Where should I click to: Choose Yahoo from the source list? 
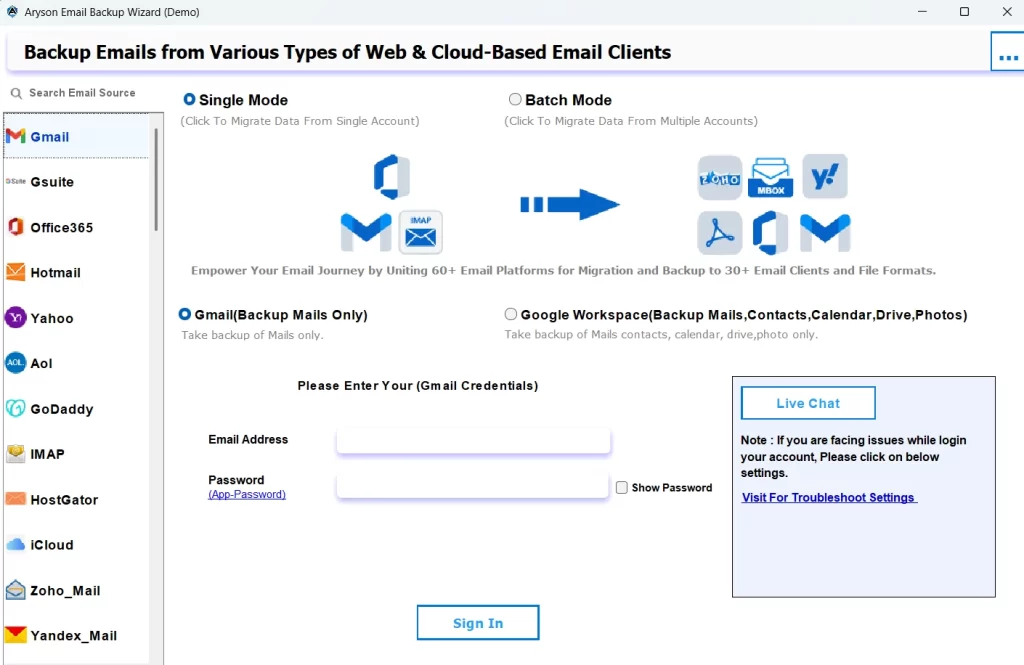pyautogui.click(x=48, y=318)
